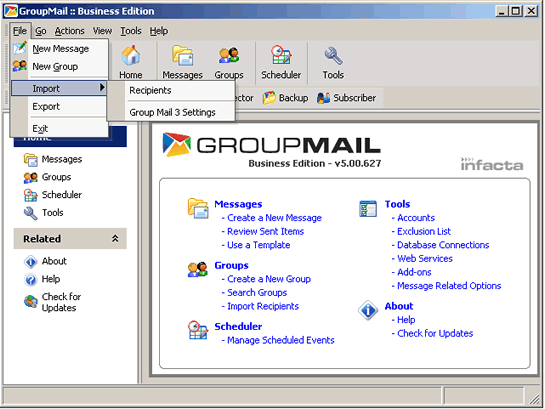Expand the Import submenu arrow
Viewport: 545px width, 409px height.
pyautogui.click(x=102, y=88)
